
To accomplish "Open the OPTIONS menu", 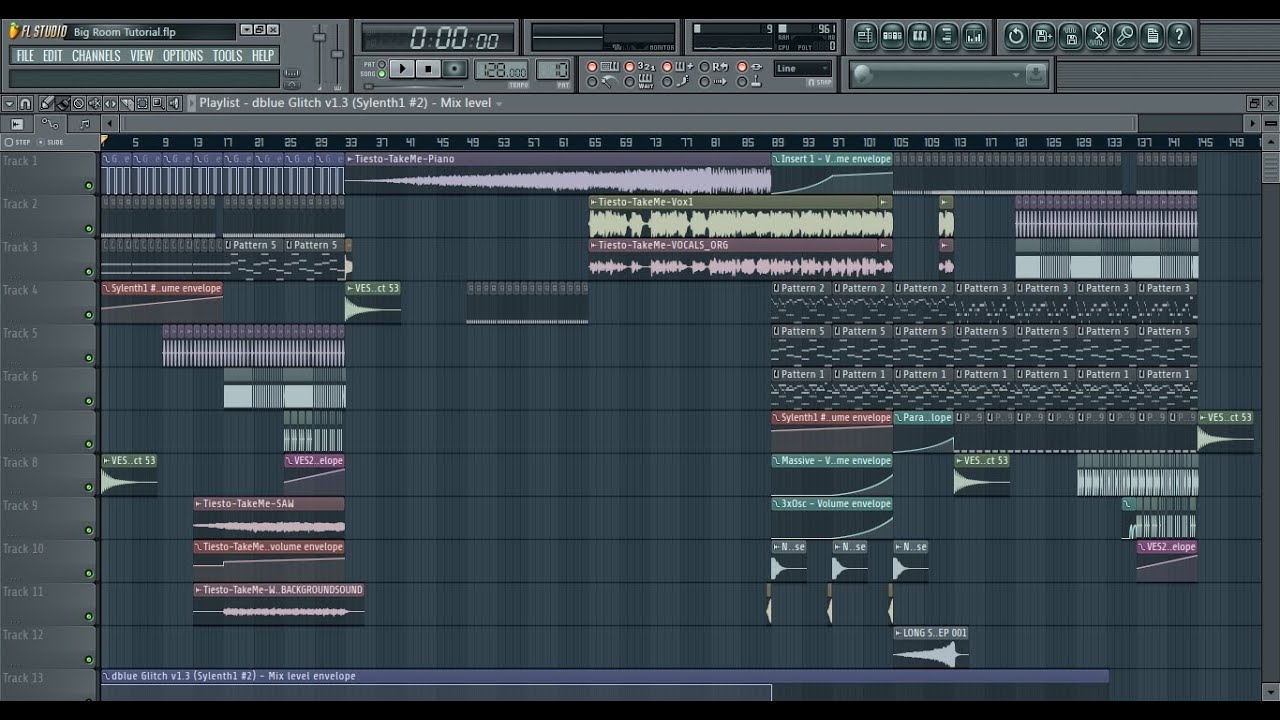I will coord(183,56).
